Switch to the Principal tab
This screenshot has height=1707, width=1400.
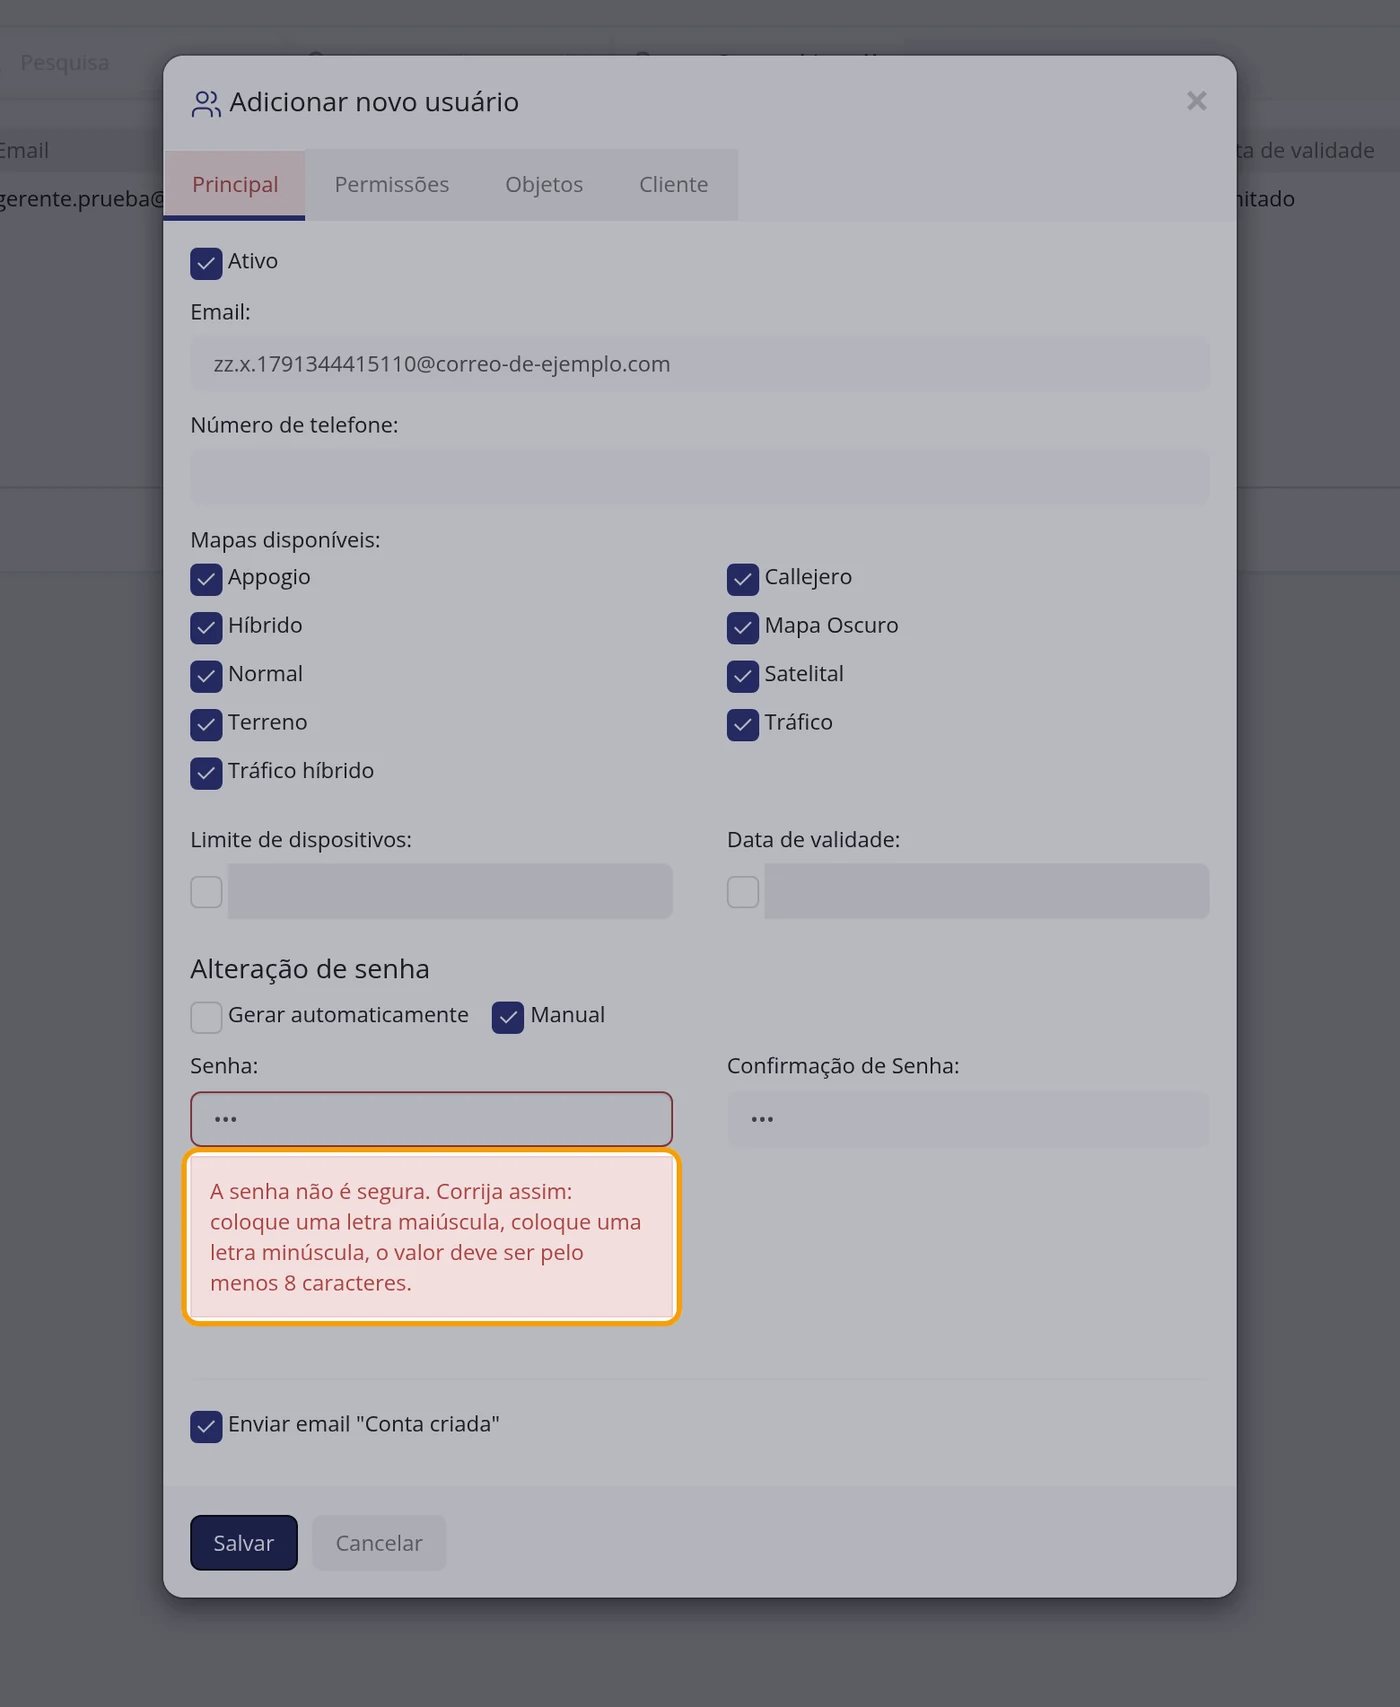[235, 185]
